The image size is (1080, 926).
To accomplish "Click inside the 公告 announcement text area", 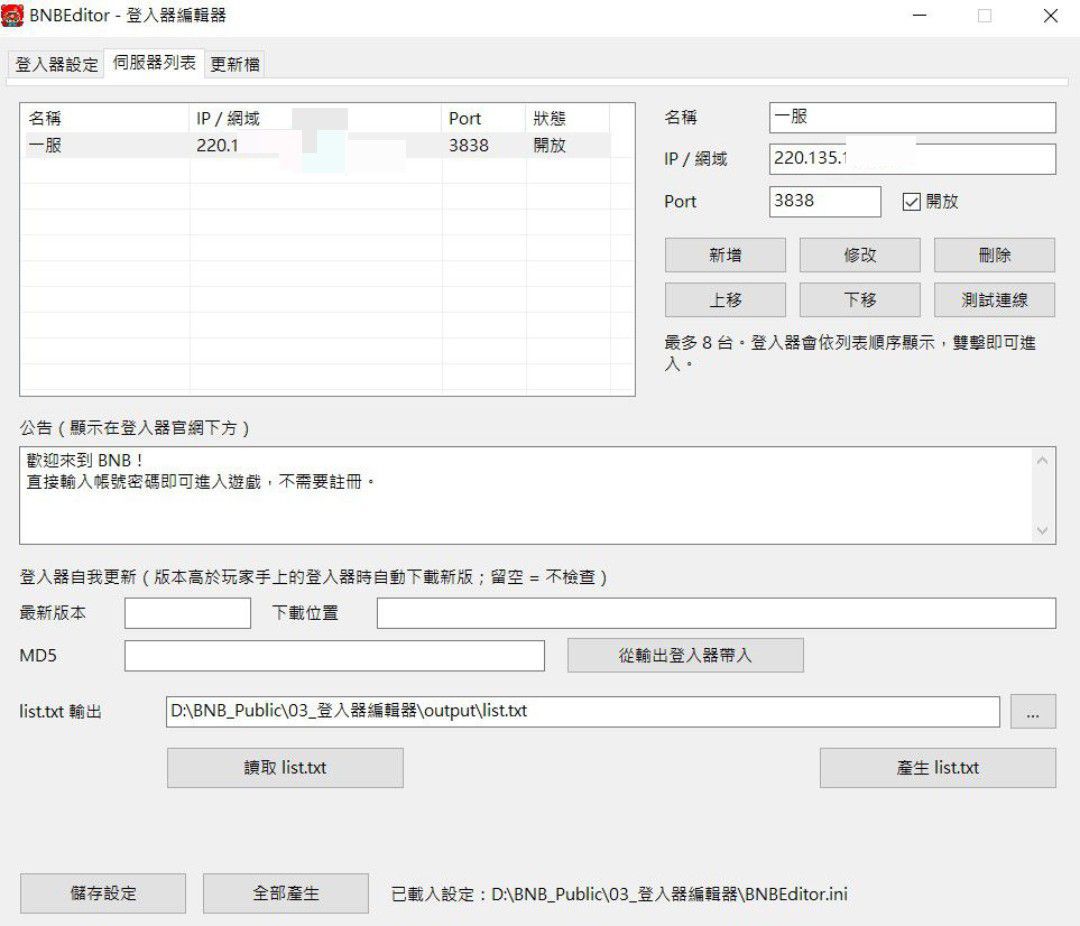I will (526, 495).
